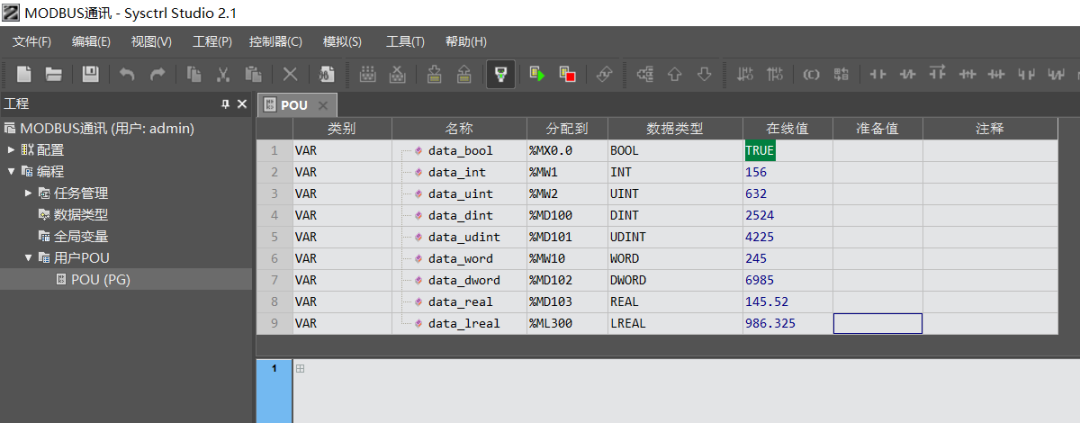Screen dimensions: 1080x423
Task: Select POU (PG) in project tree
Action: pos(101,279)
